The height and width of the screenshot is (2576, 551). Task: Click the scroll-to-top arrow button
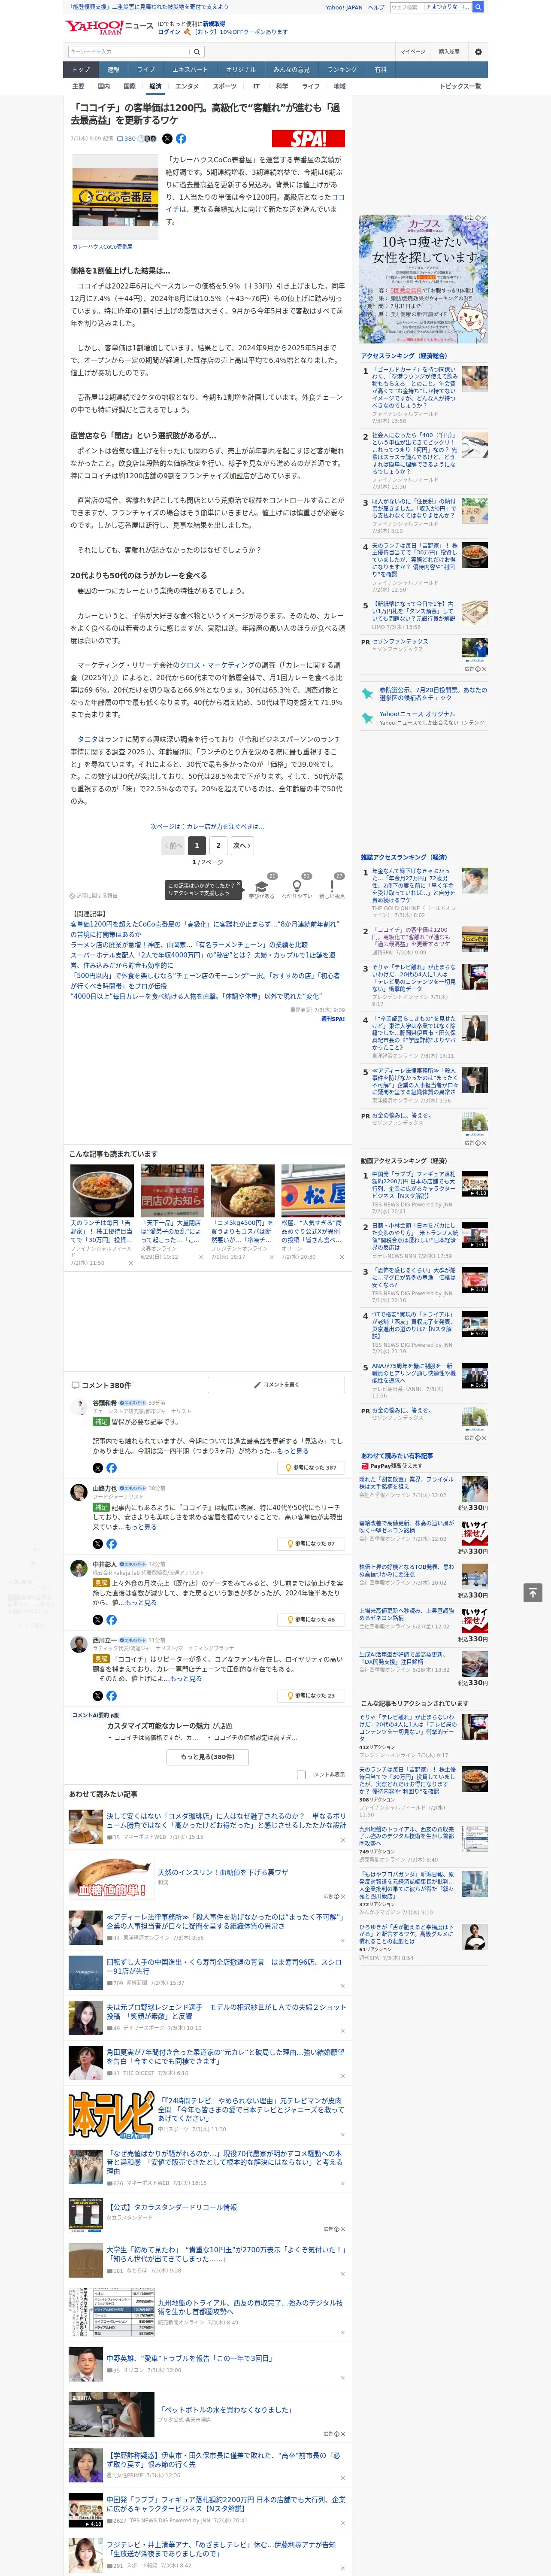pos(533,1593)
